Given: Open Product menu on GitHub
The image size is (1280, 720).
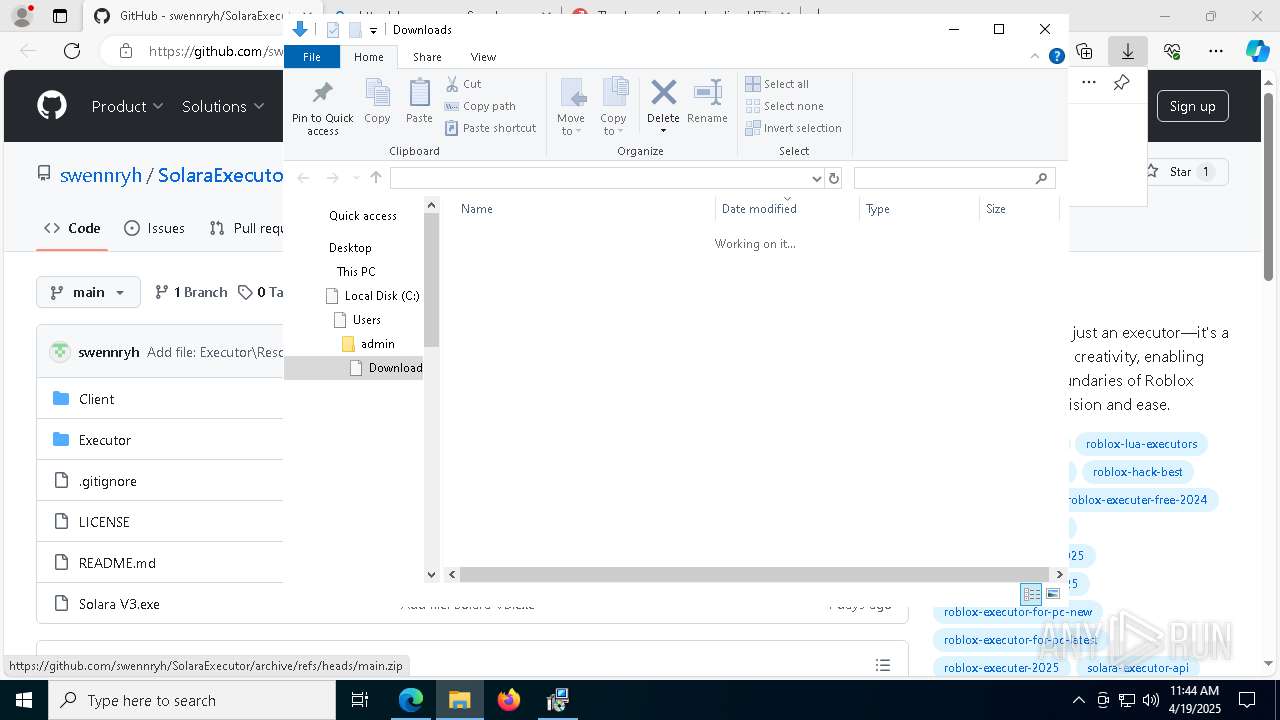Looking at the screenshot, I should (127, 106).
